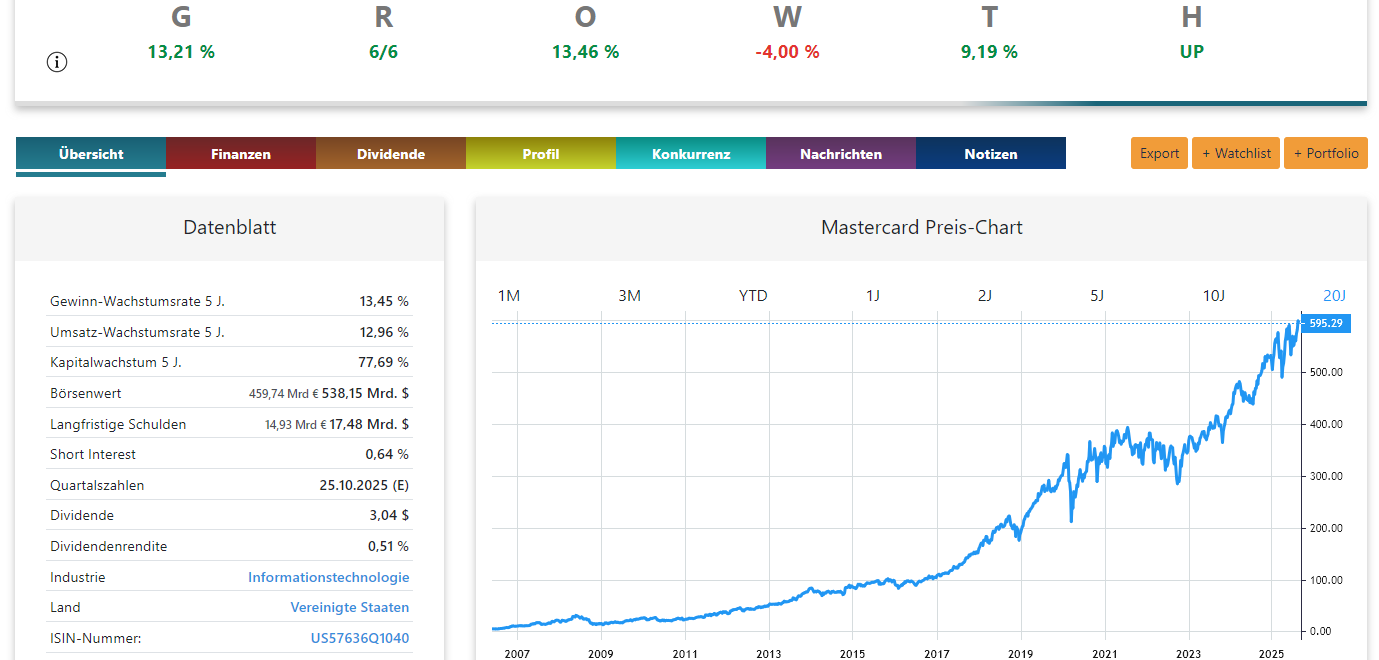Select YTD chart range
The image size is (1379, 660).
click(753, 296)
